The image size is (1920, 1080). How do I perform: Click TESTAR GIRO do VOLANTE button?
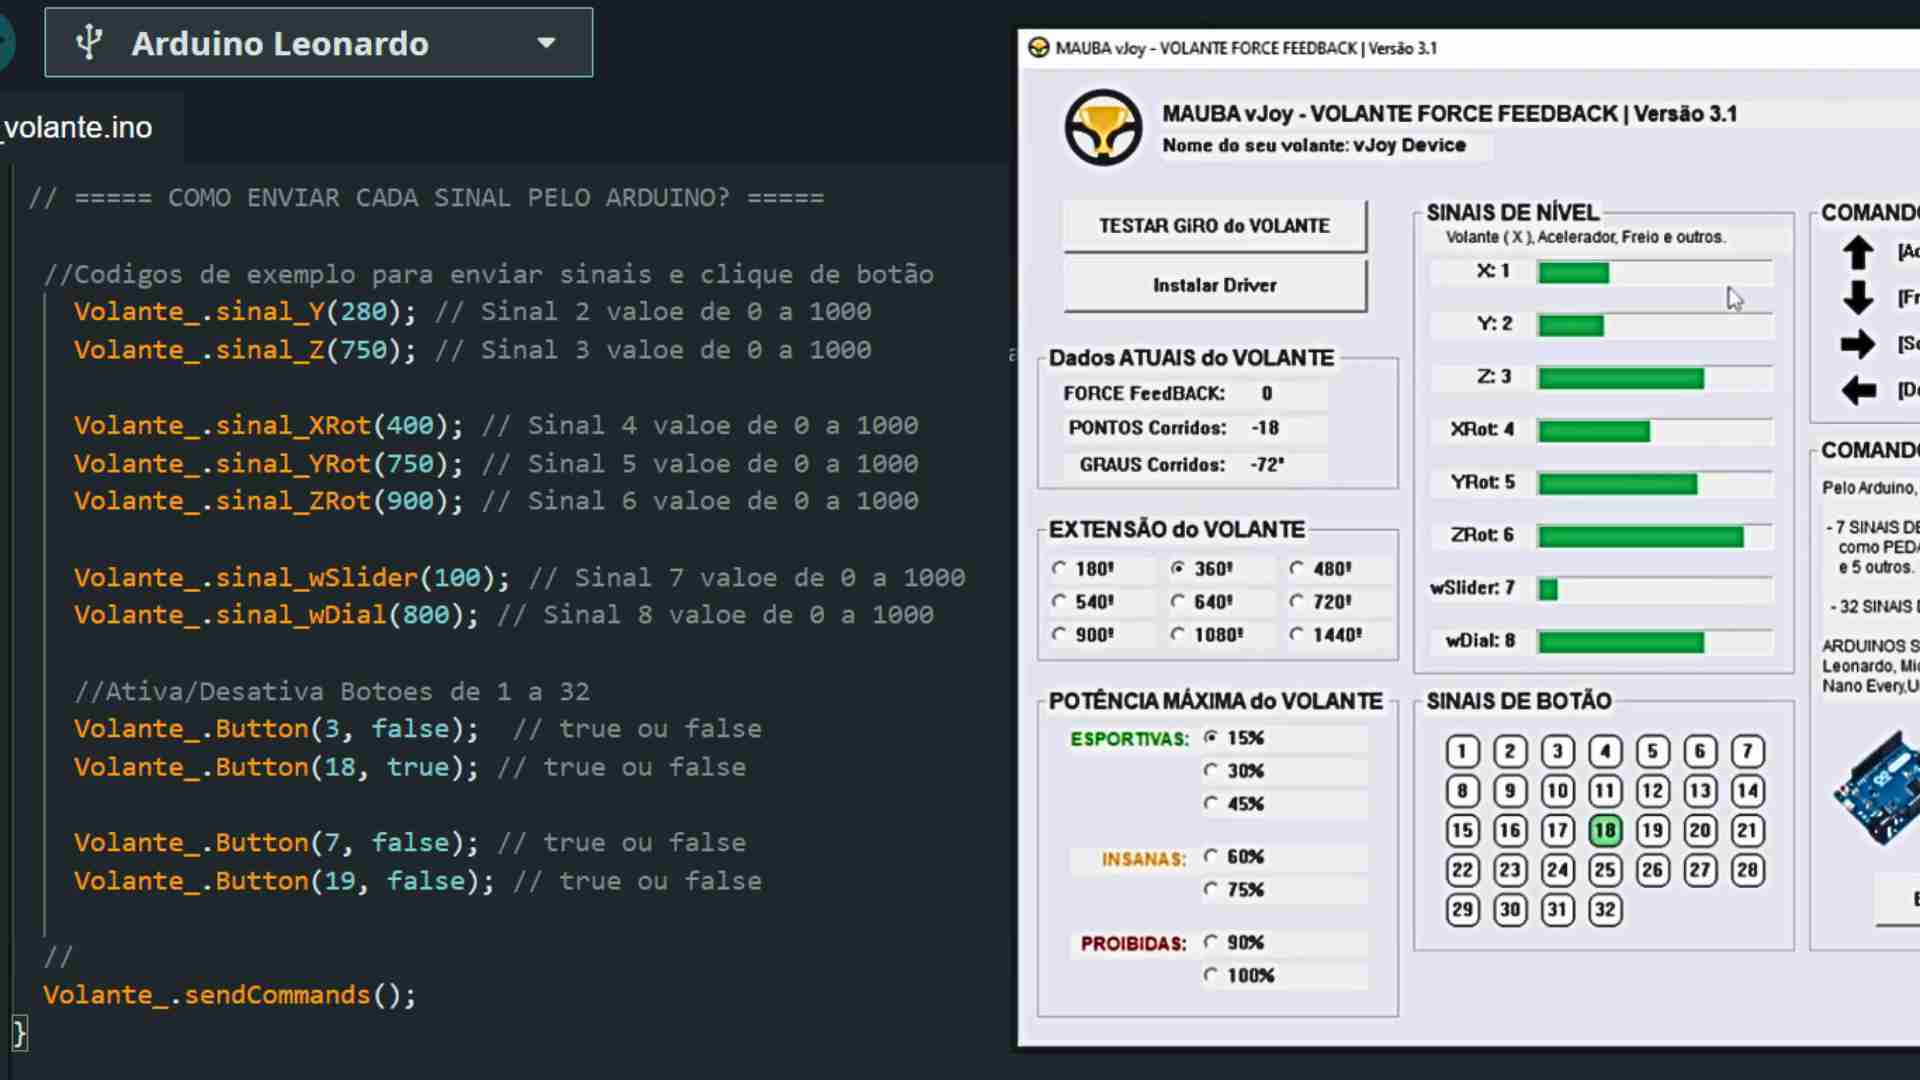(x=1214, y=226)
